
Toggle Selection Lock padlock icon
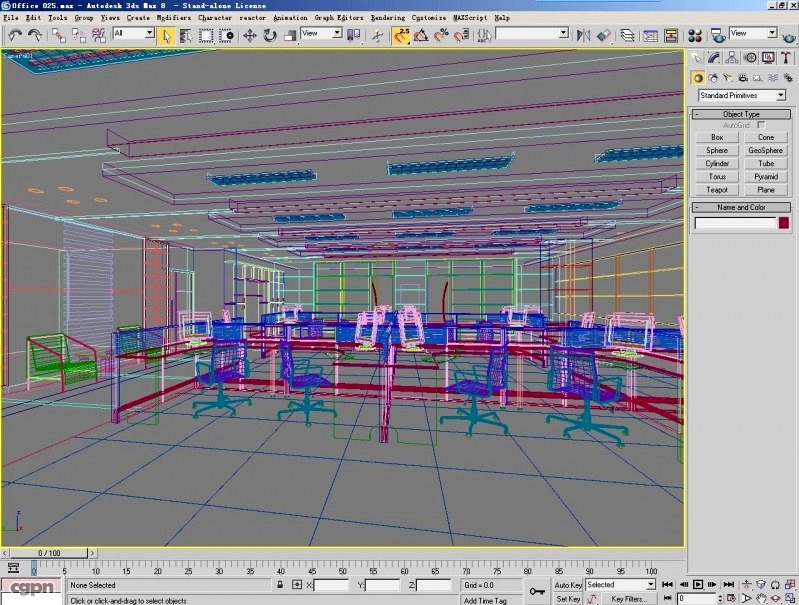click(280, 585)
